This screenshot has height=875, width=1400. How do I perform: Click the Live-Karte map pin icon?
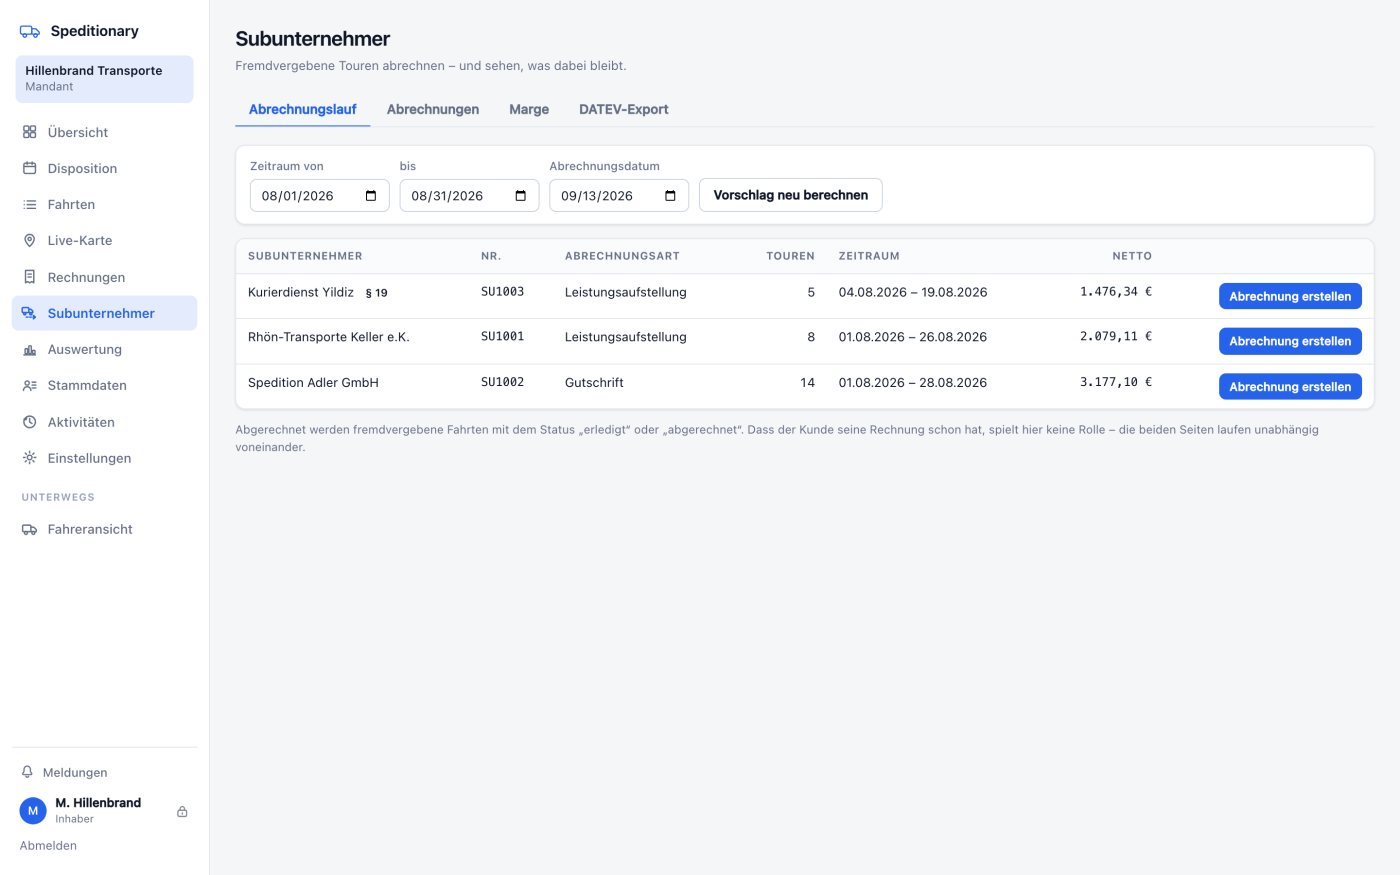click(x=30, y=240)
